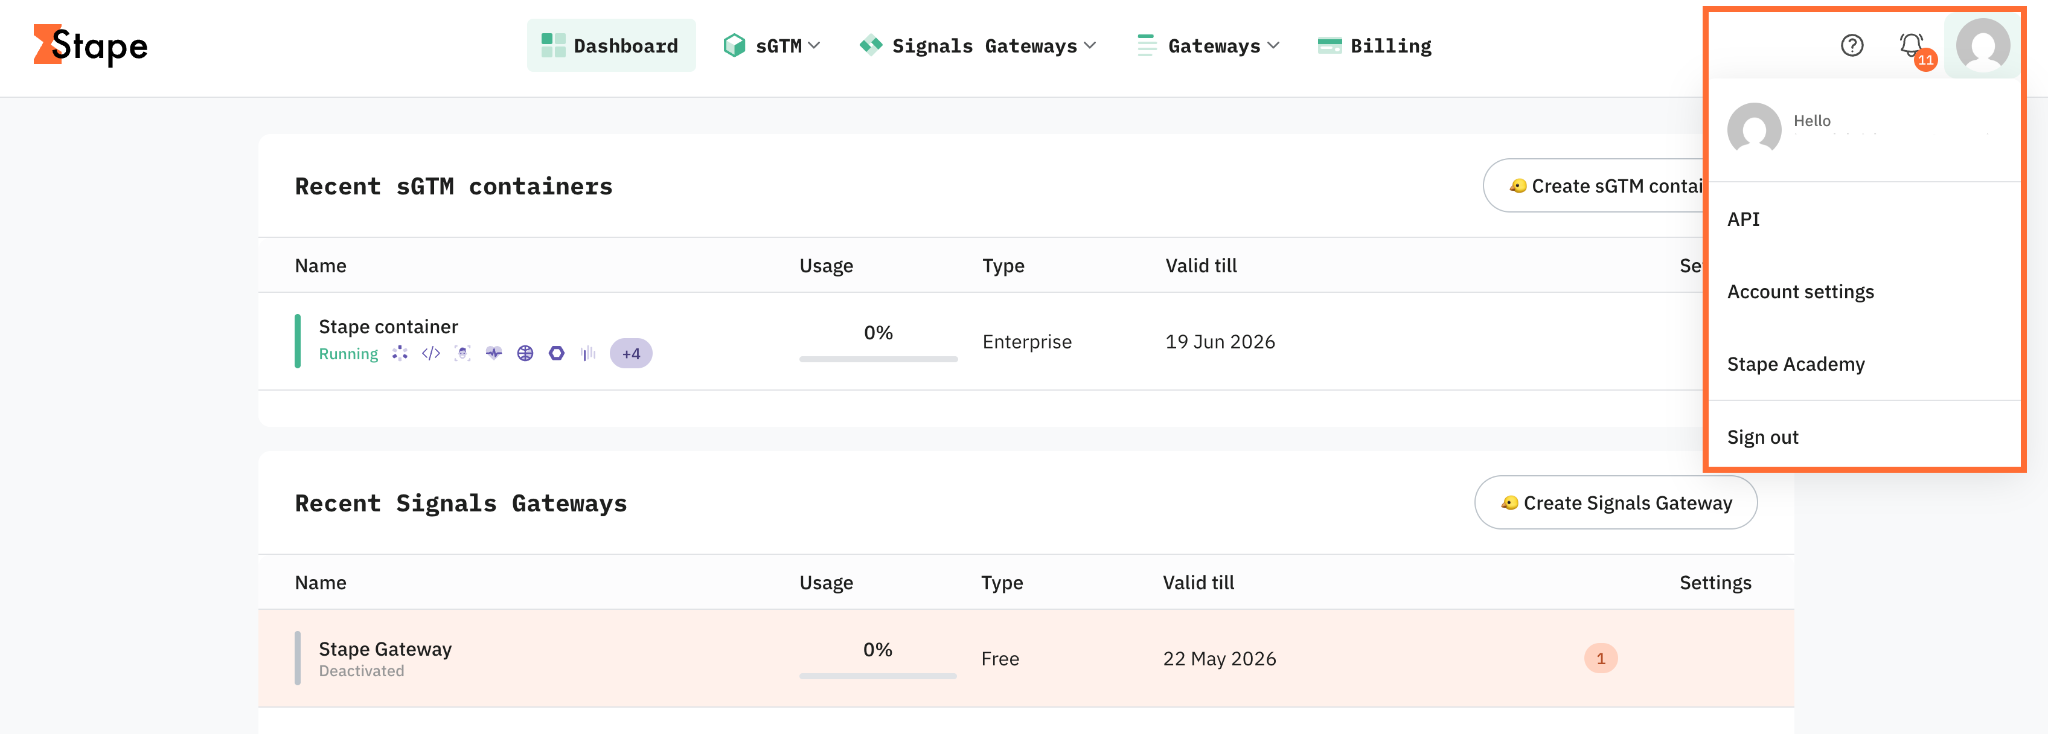The height and width of the screenshot is (734, 2048).
Task: Expand the Gateways dropdown menu
Action: click(1208, 45)
